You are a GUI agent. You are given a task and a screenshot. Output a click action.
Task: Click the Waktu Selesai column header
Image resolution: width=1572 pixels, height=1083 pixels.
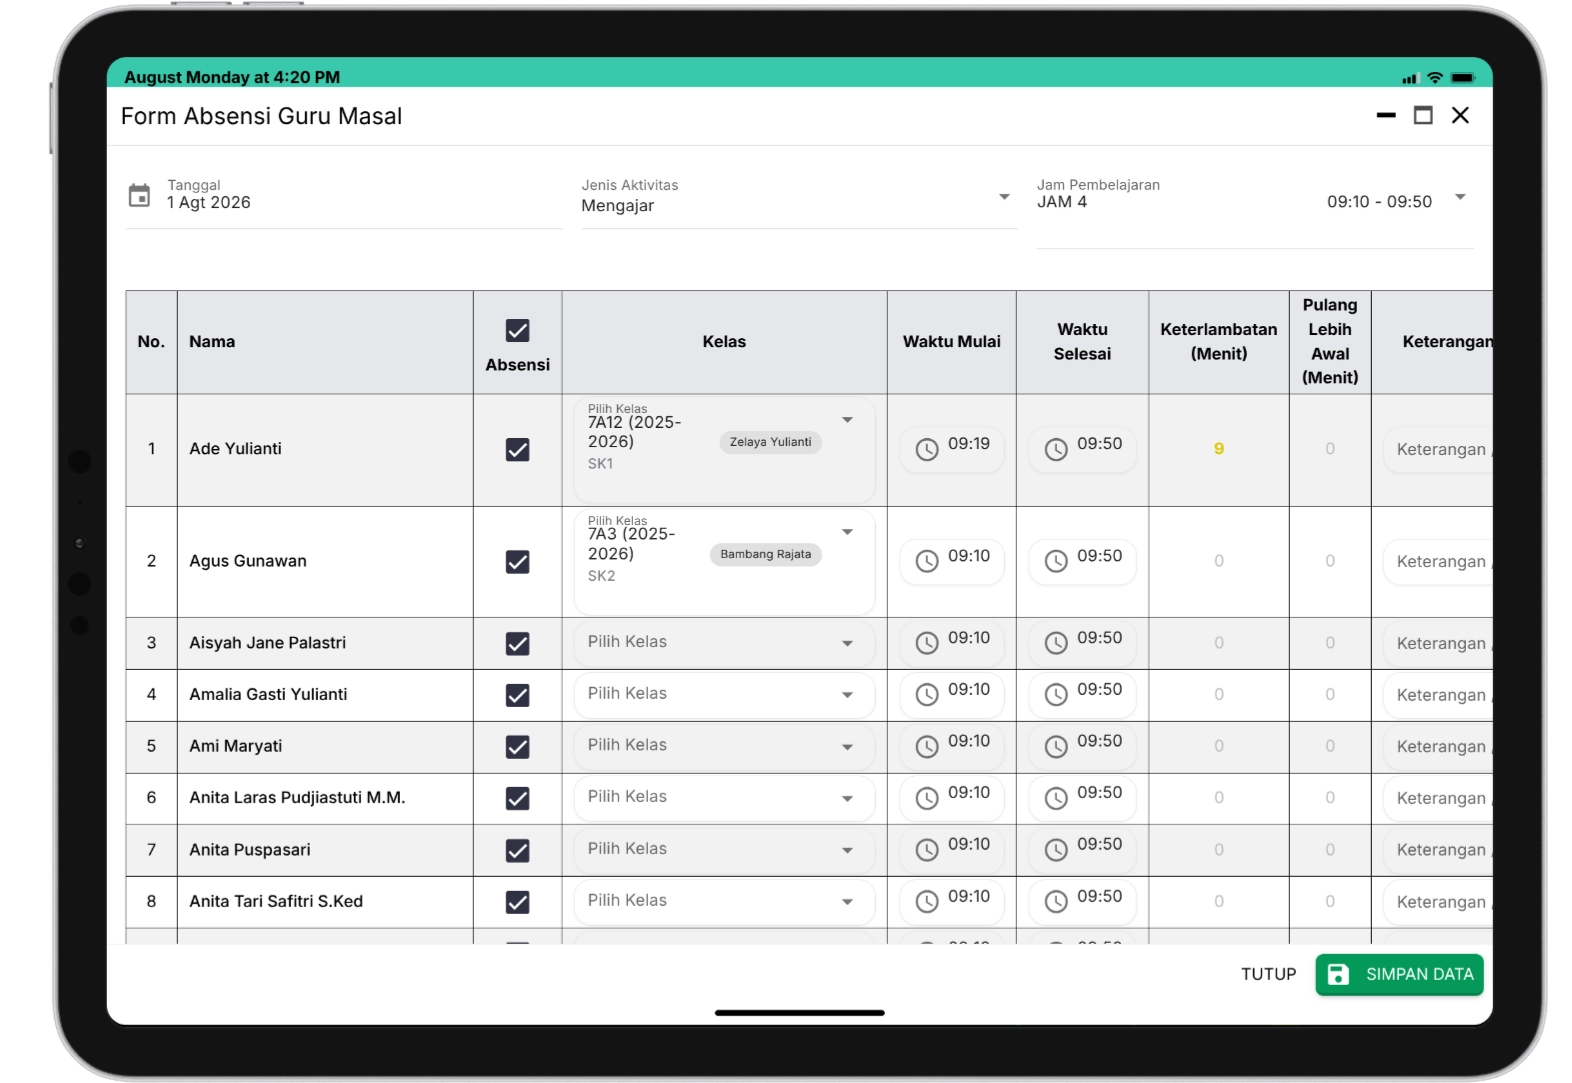pos(1082,342)
